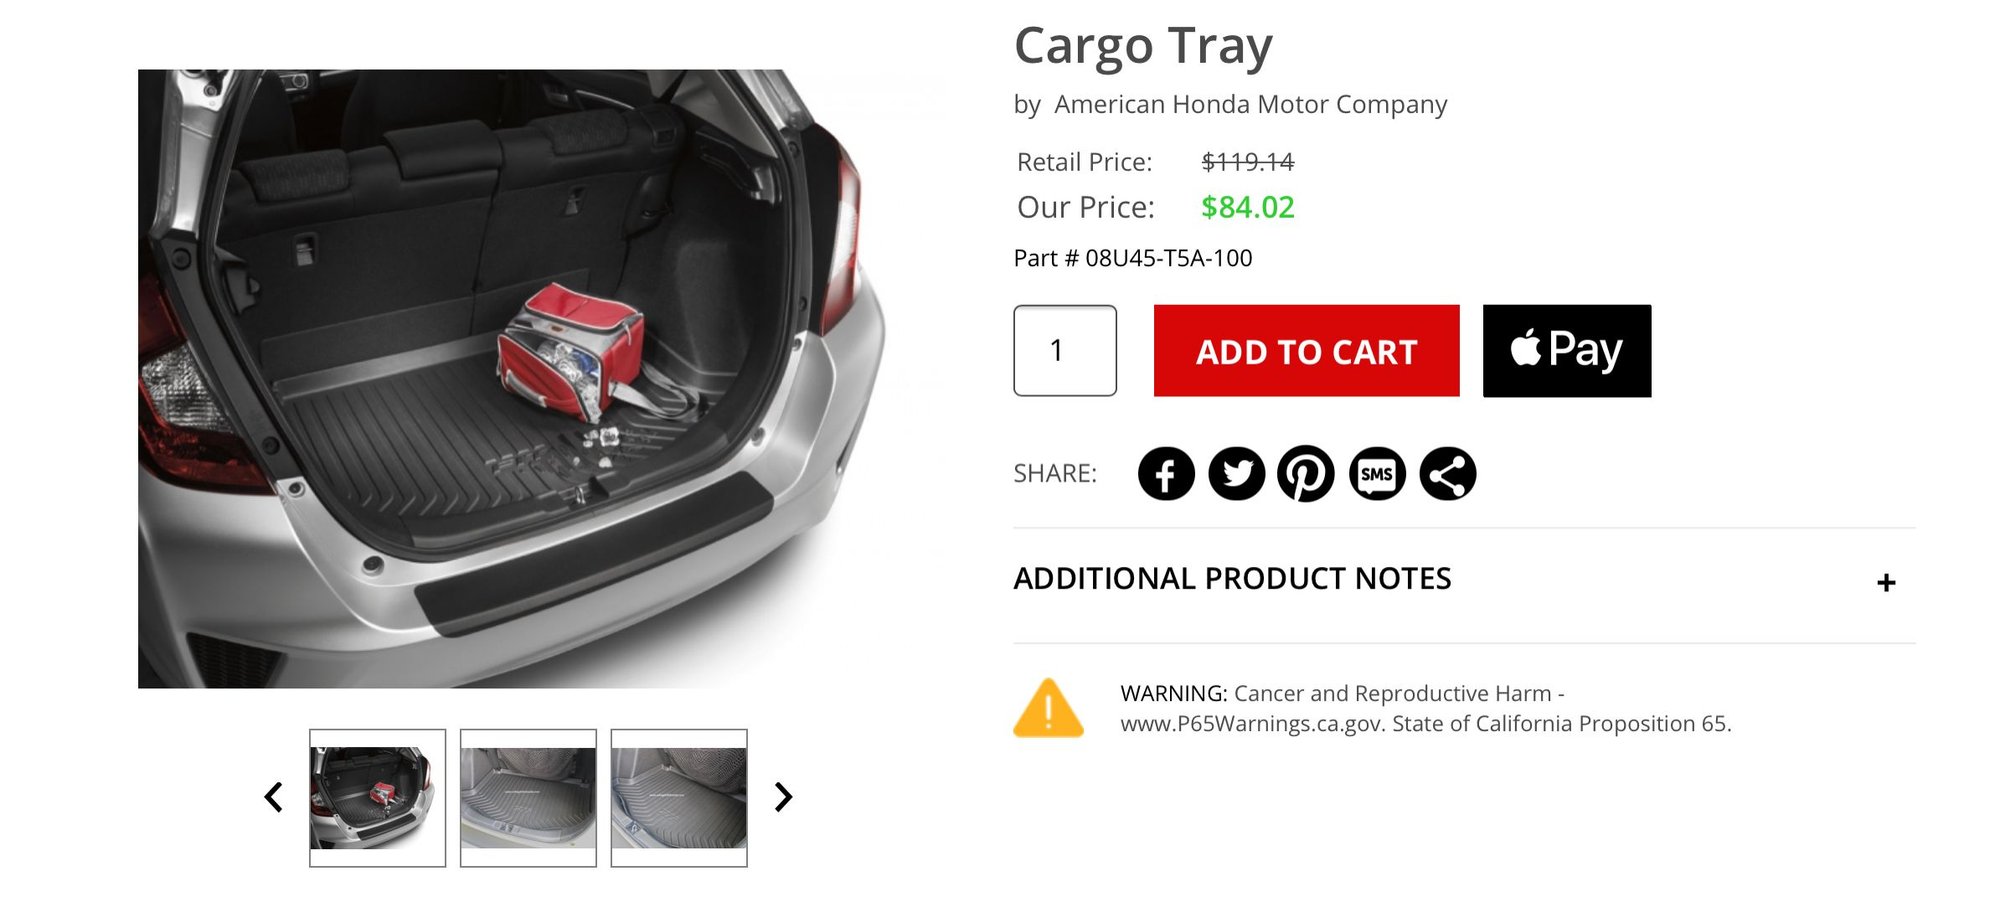Show previous product thumbnails
This screenshot has width=2000, height=897.
pos(274,797)
